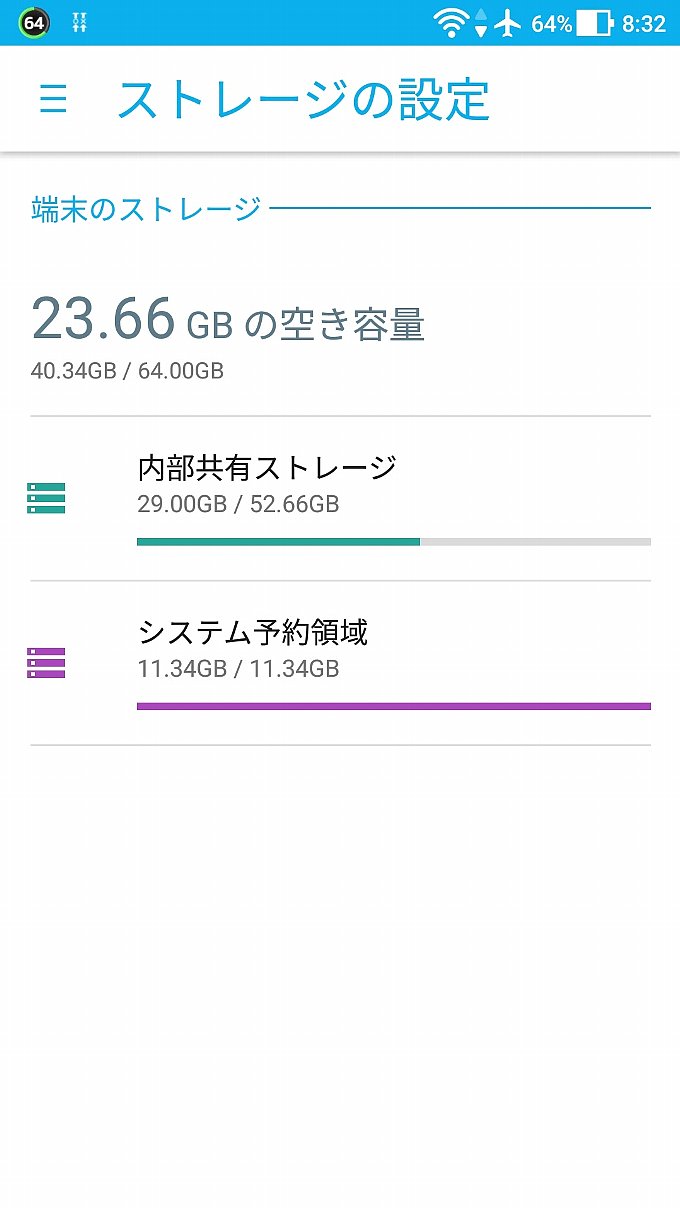The height and width of the screenshot is (1208, 680).
Task: Tap the data transfer arrows icon
Action: [481, 23]
